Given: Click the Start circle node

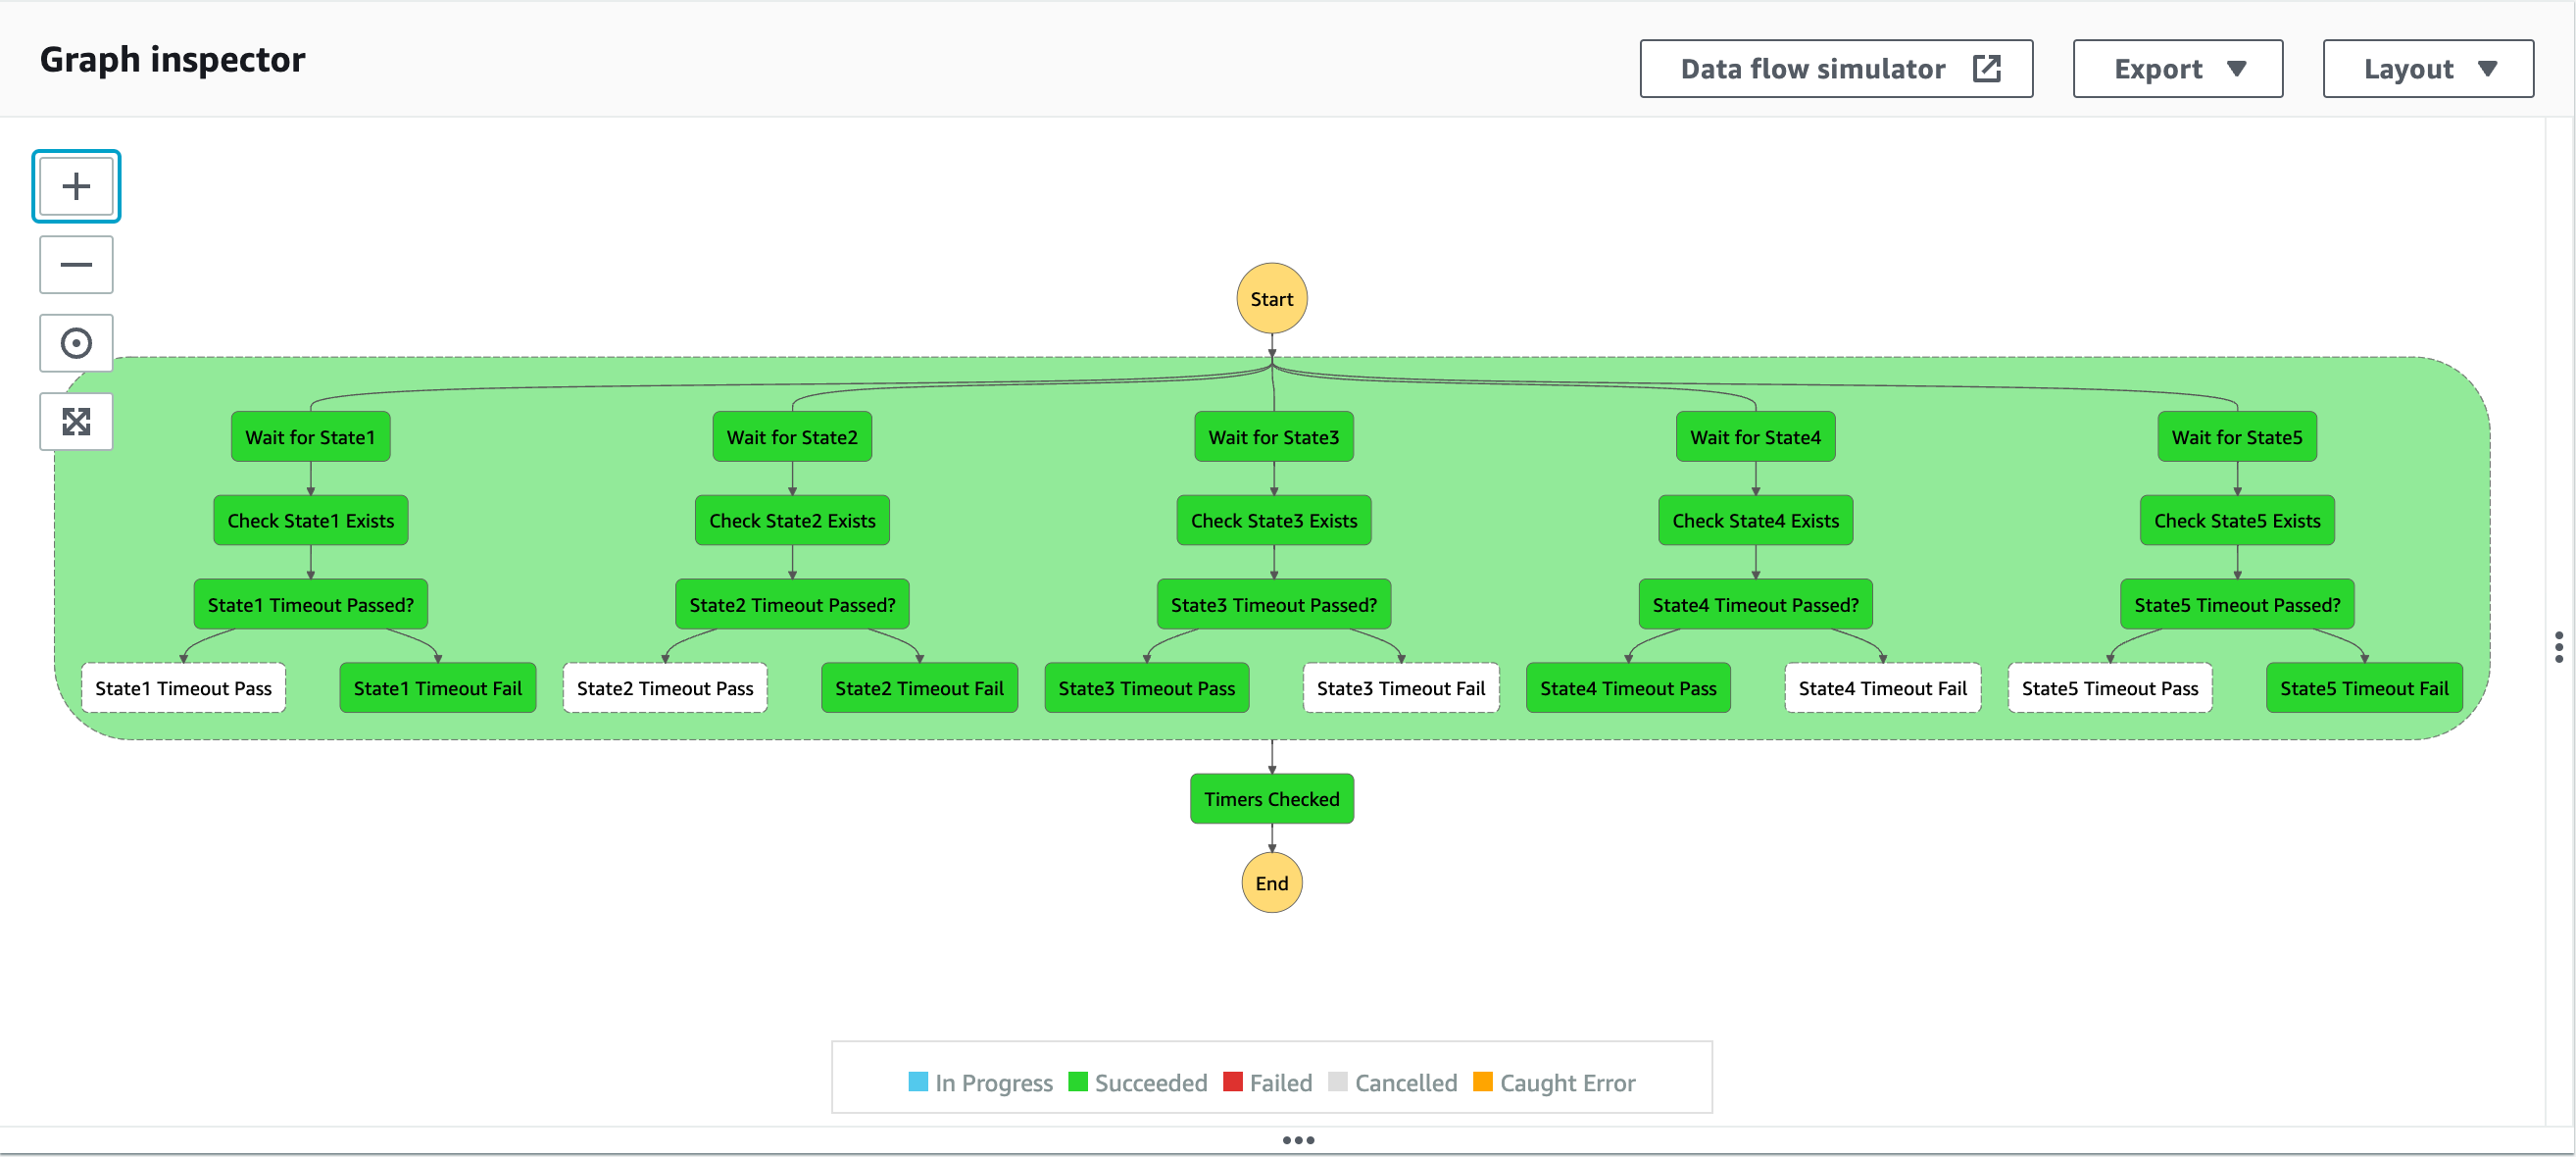Looking at the screenshot, I should point(1271,298).
